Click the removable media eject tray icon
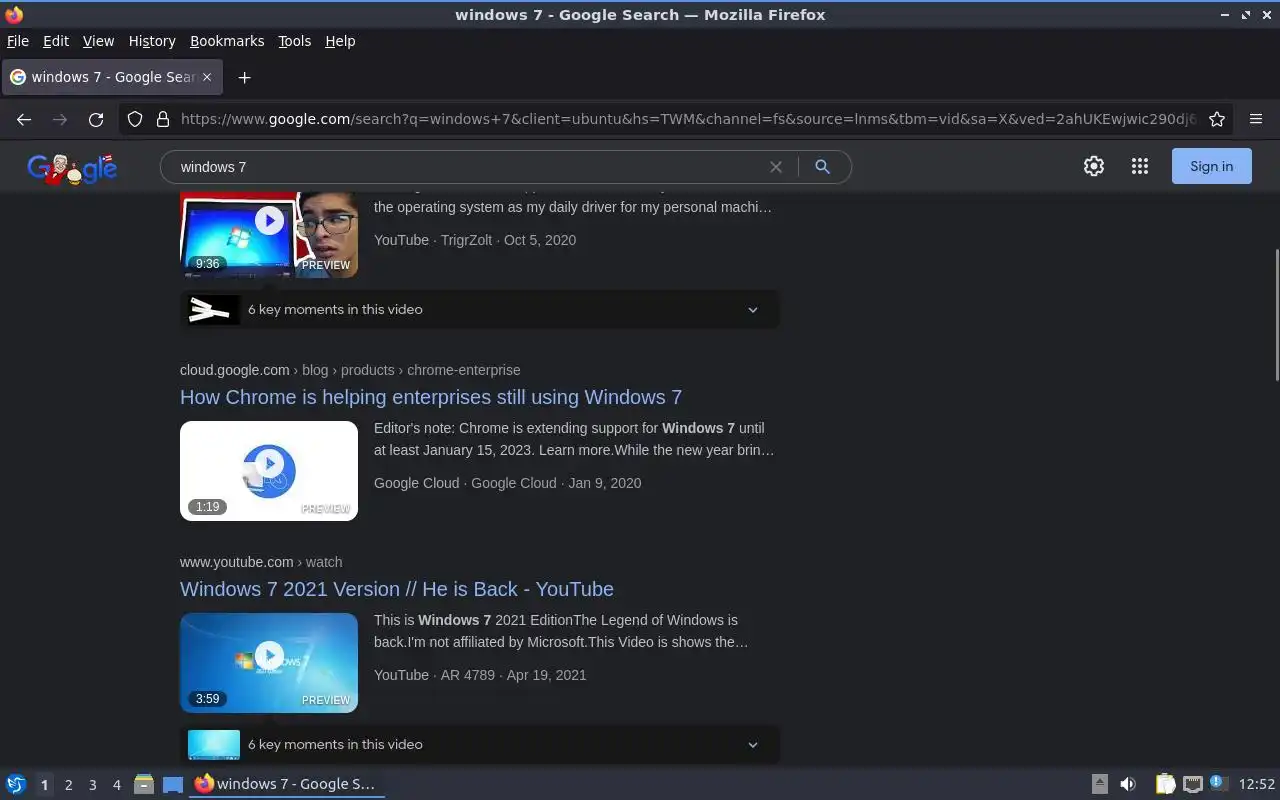 [x=1099, y=784]
